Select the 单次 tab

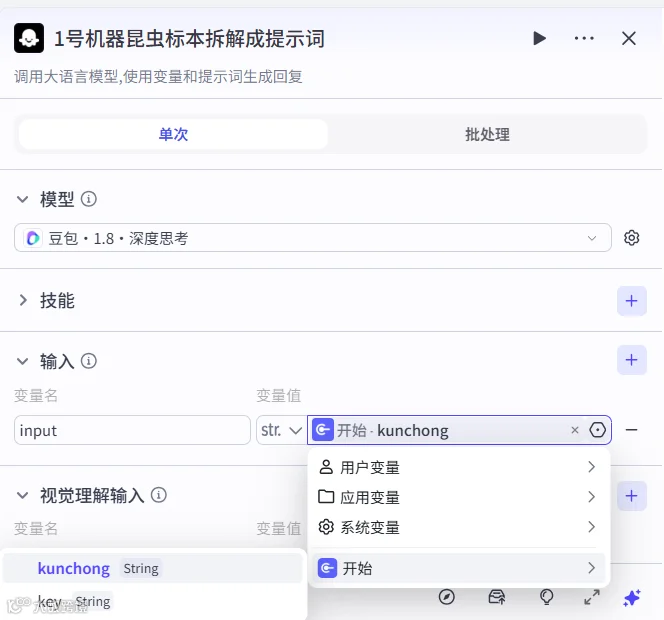click(173, 134)
